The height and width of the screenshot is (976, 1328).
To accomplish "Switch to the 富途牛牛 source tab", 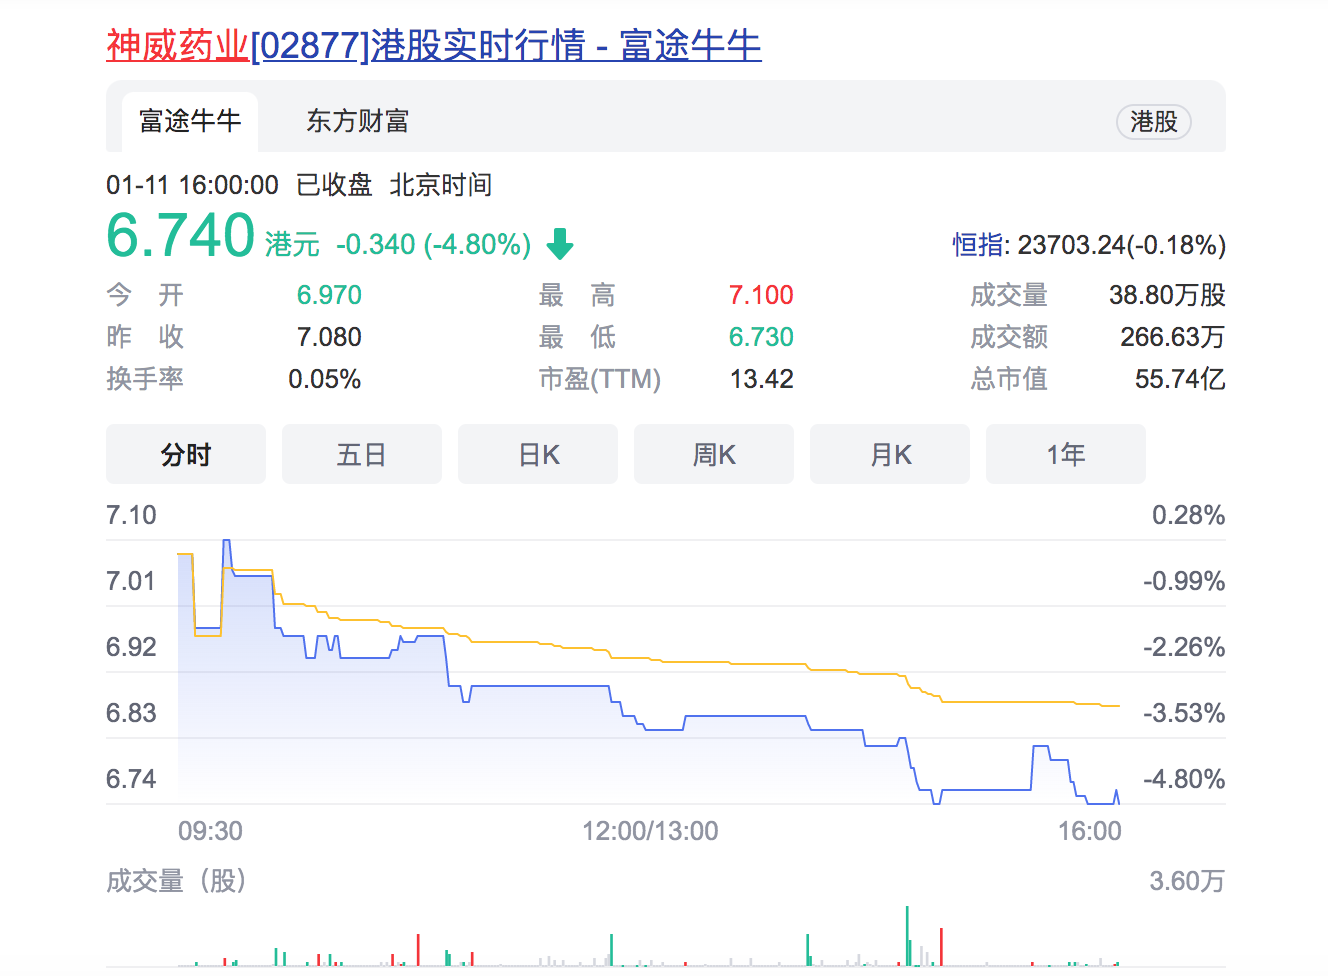I will [190, 122].
